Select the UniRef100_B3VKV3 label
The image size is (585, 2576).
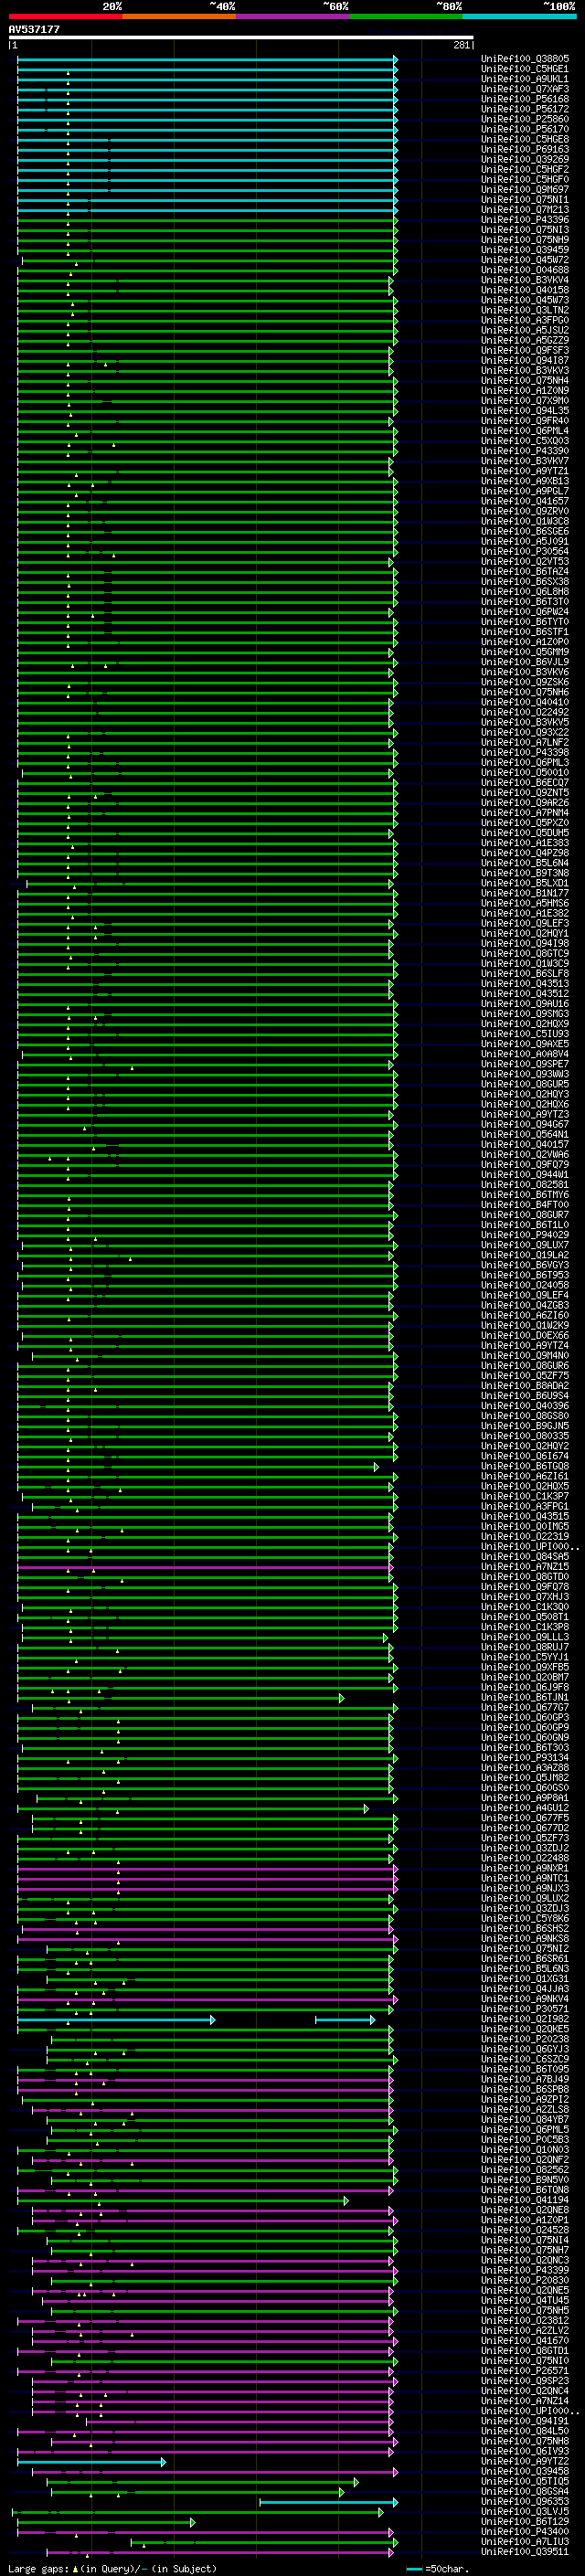point(525,371)
